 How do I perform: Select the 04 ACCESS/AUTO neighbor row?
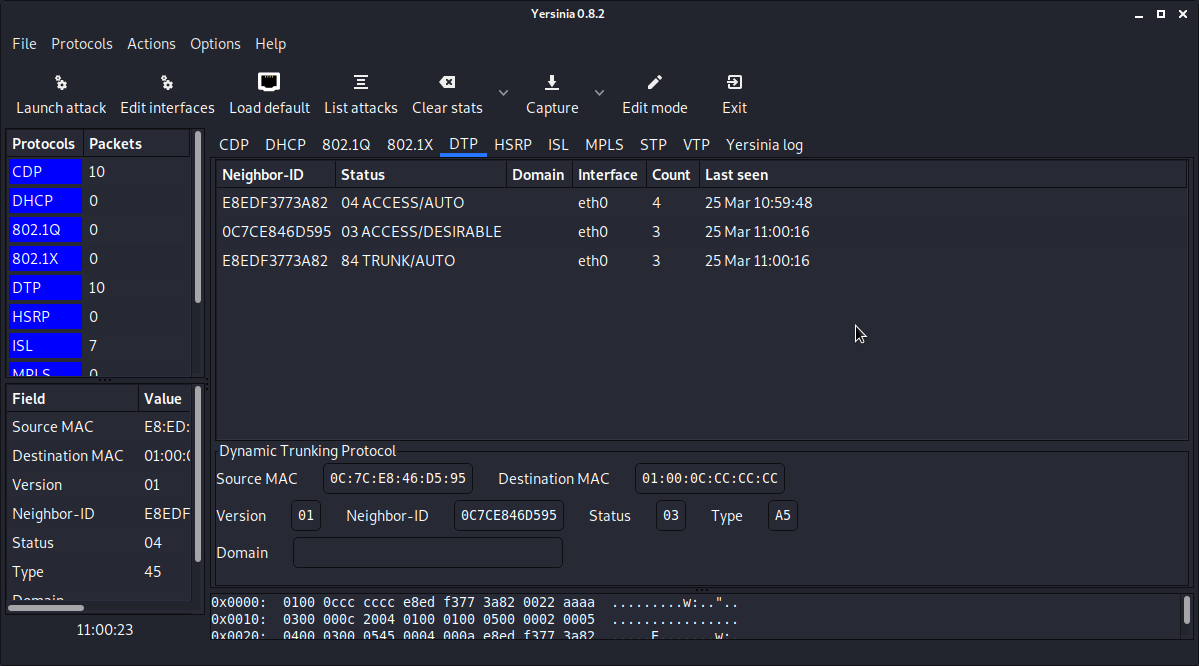[x=701, y=203]
